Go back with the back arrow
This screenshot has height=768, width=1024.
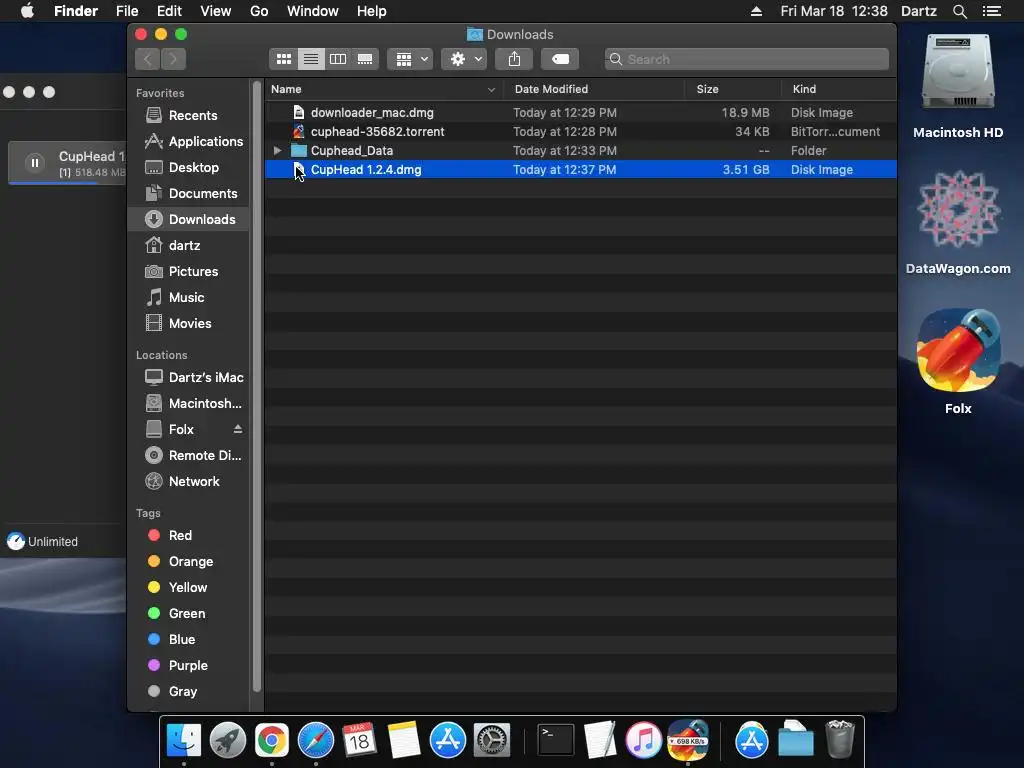148,59
